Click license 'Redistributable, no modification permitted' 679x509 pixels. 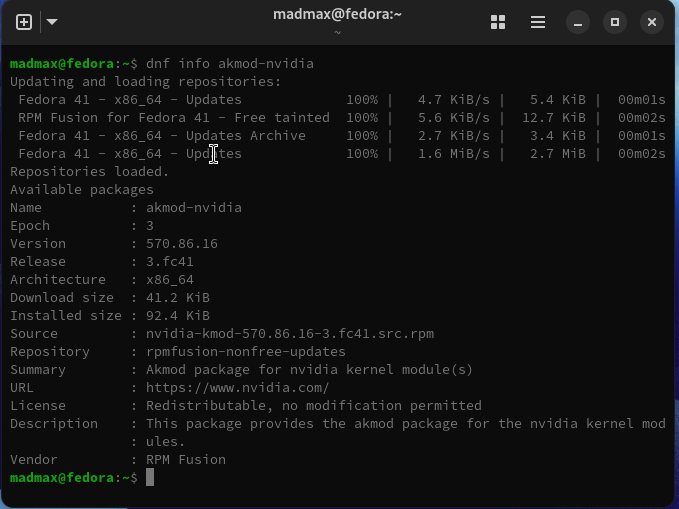(x=314, y=405)
